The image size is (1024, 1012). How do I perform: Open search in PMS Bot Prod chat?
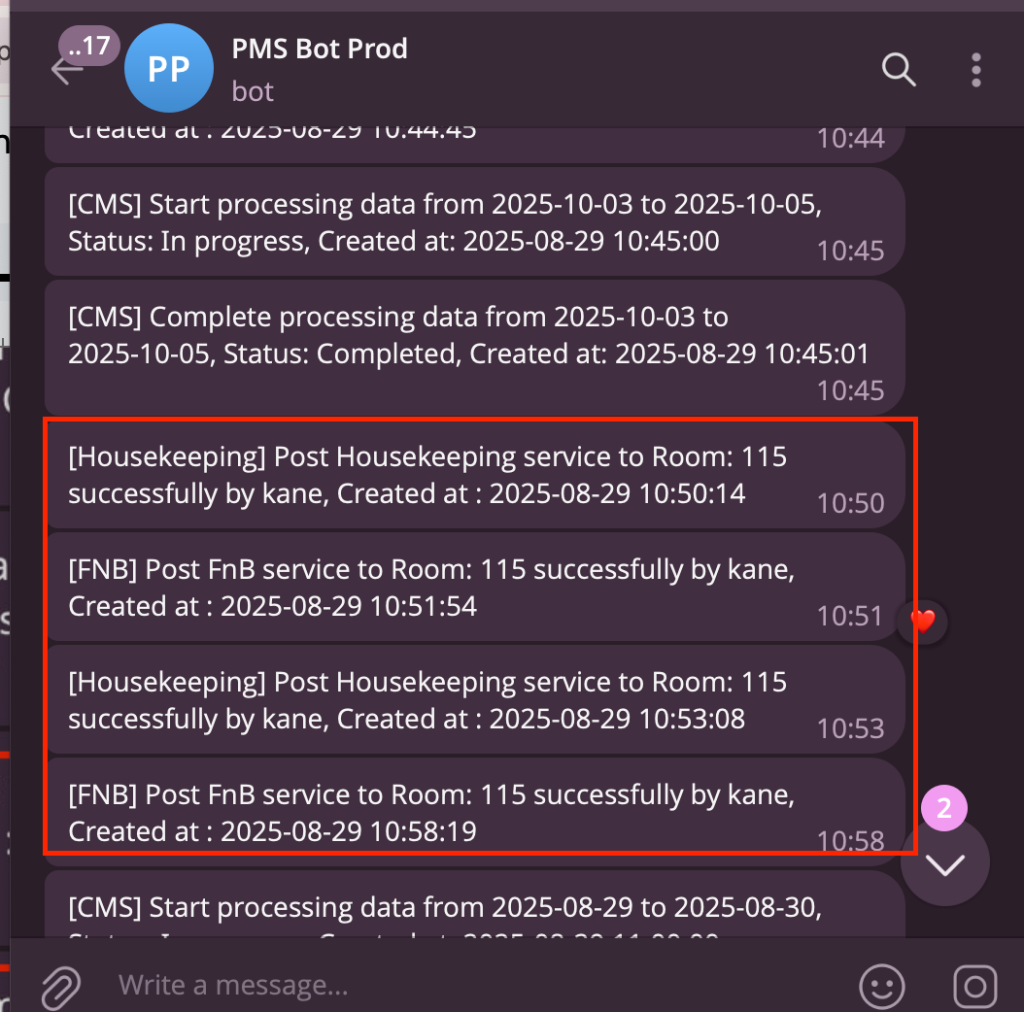point(898,70)
